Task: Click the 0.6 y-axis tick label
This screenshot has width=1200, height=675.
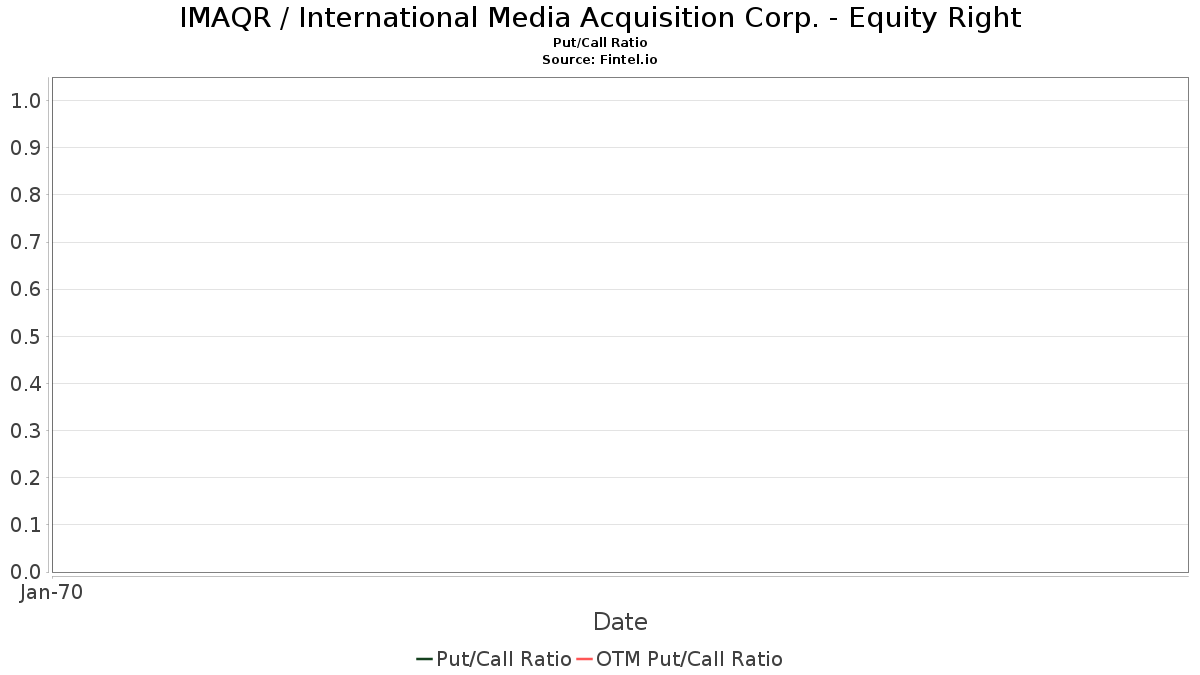Action: tap(26, 290)
